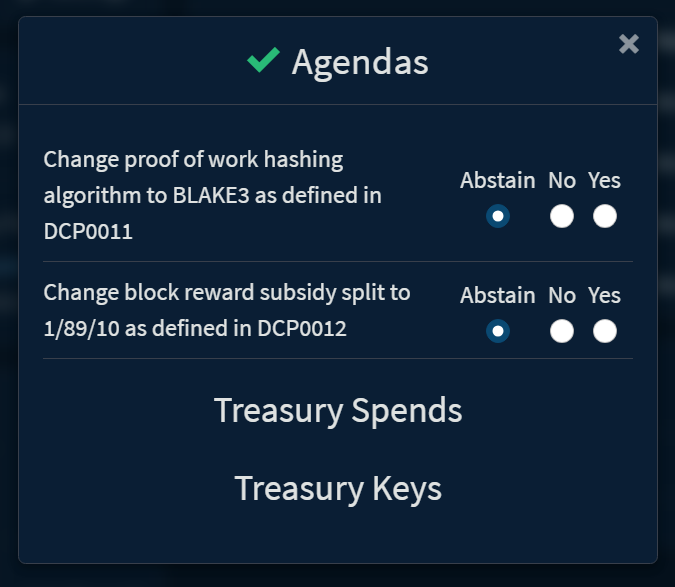Click the 'Yes' label text for DCP0011
Viewport: 675px width, 587px height.
click(604, 181)
